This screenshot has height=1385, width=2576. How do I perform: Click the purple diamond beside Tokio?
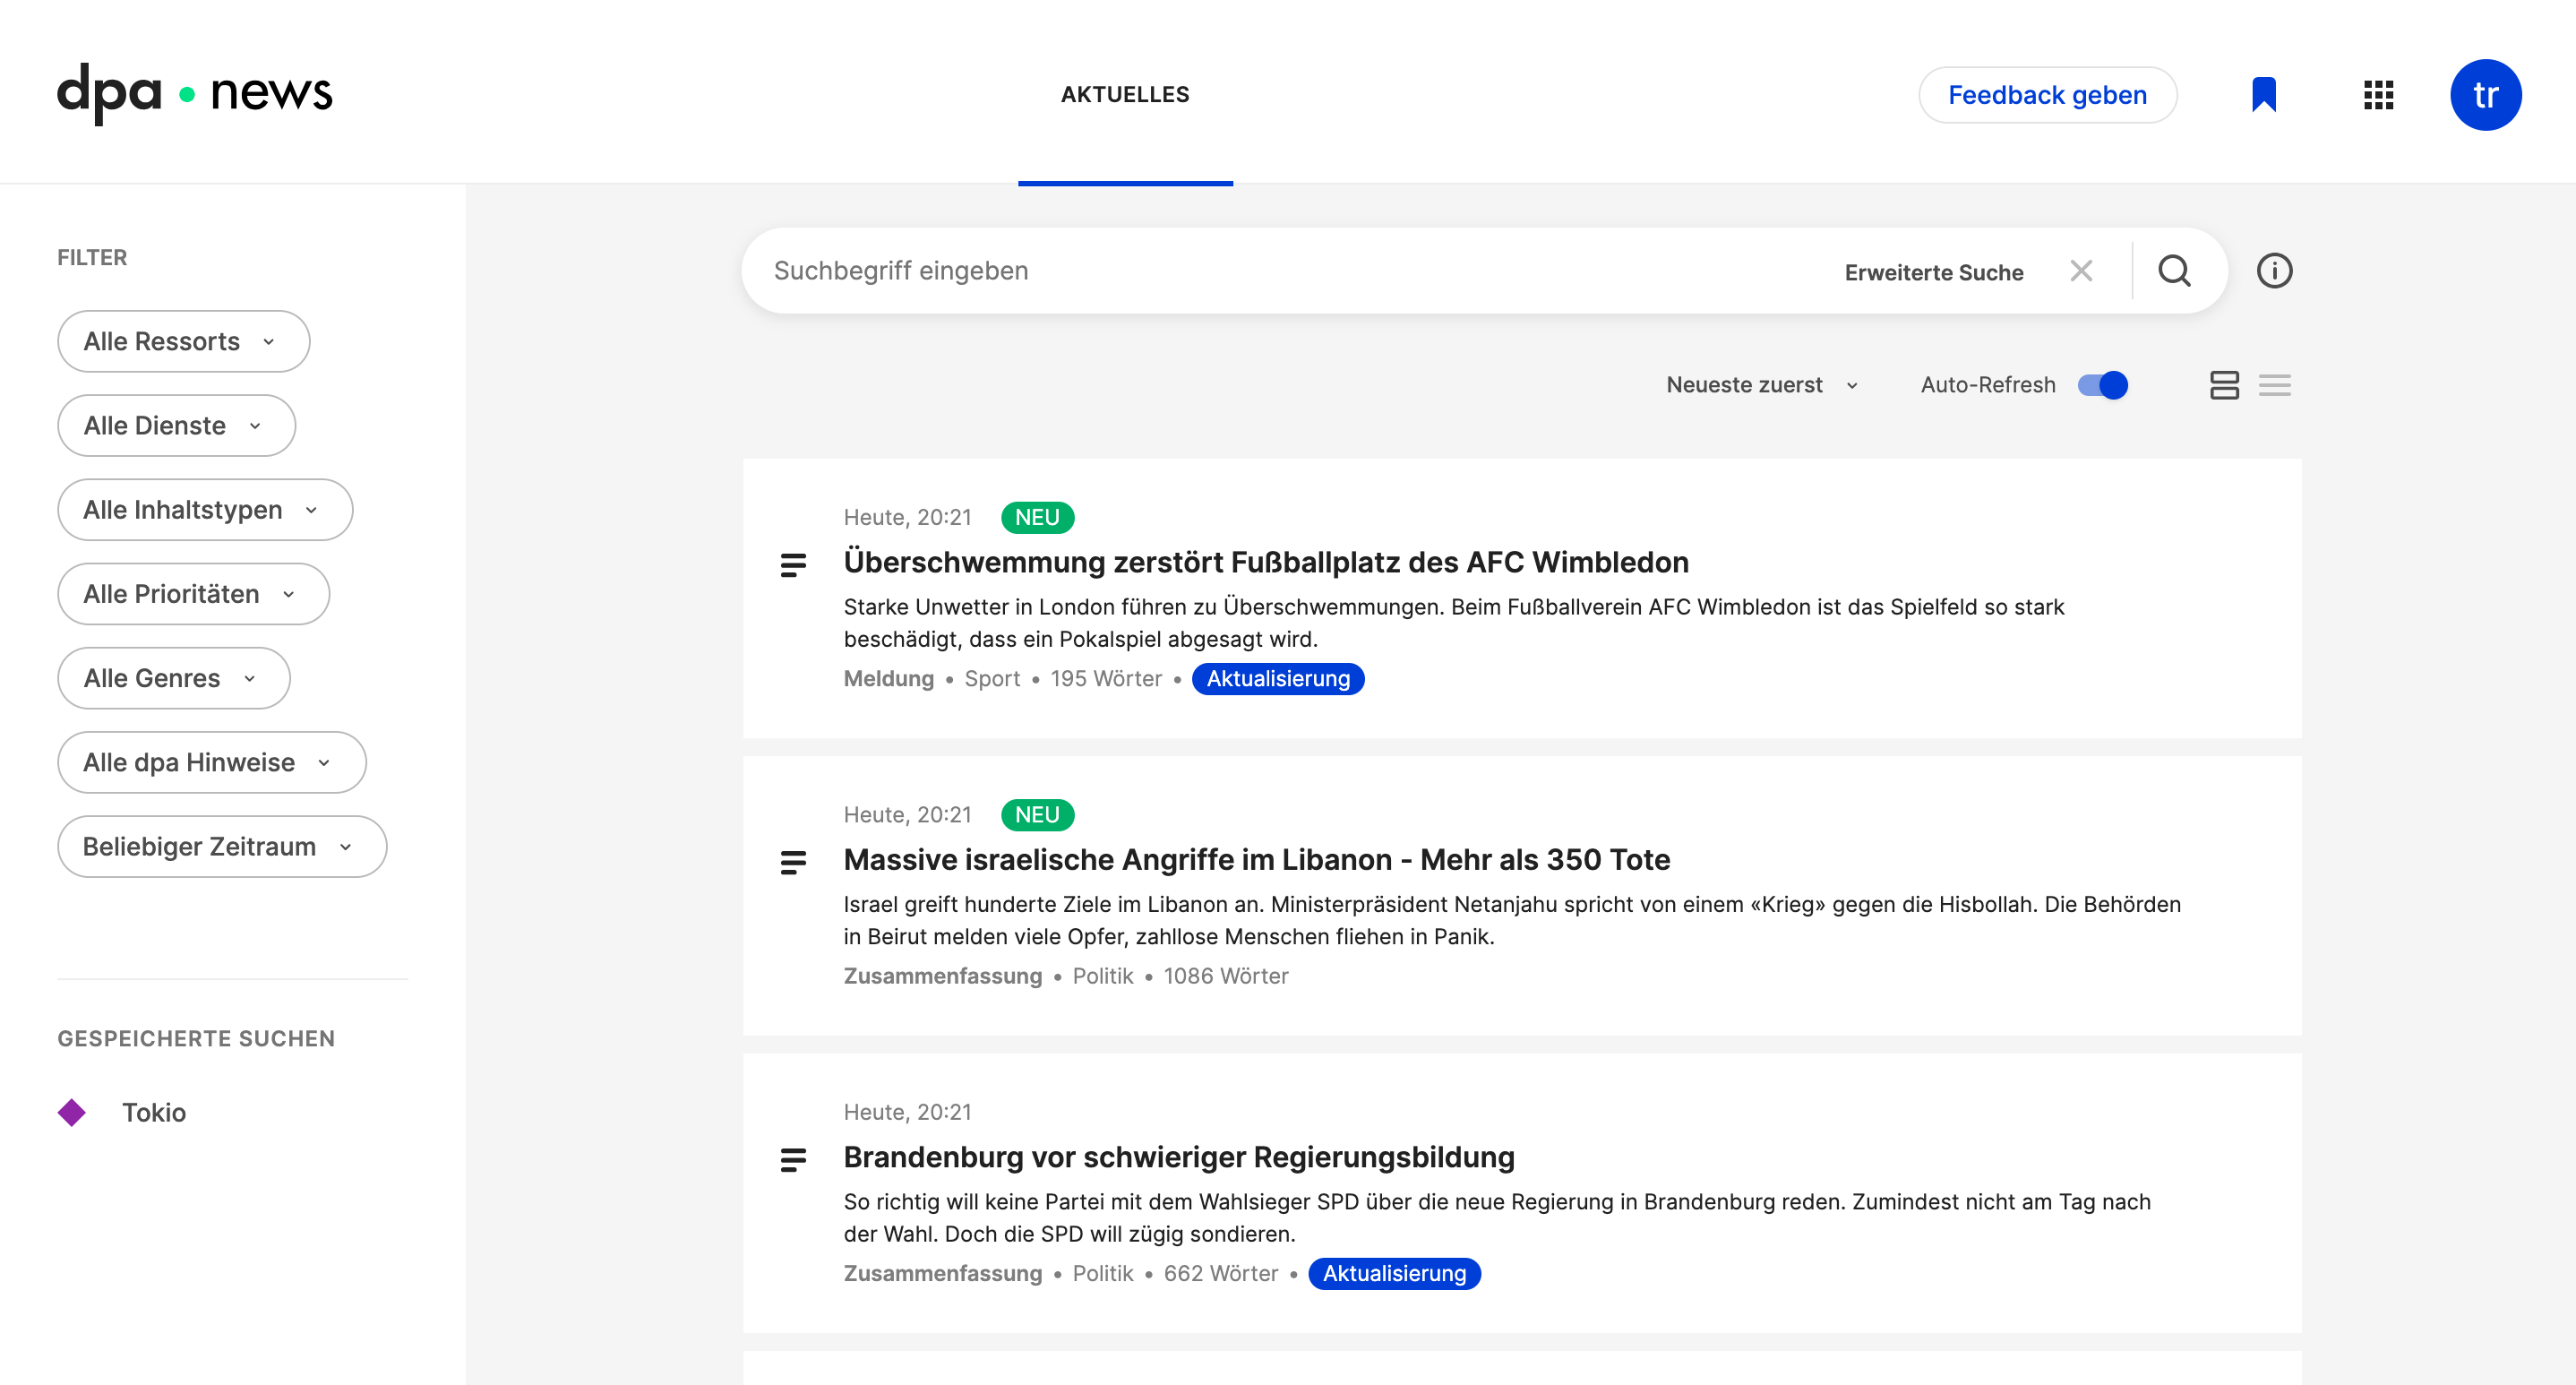72,1112
